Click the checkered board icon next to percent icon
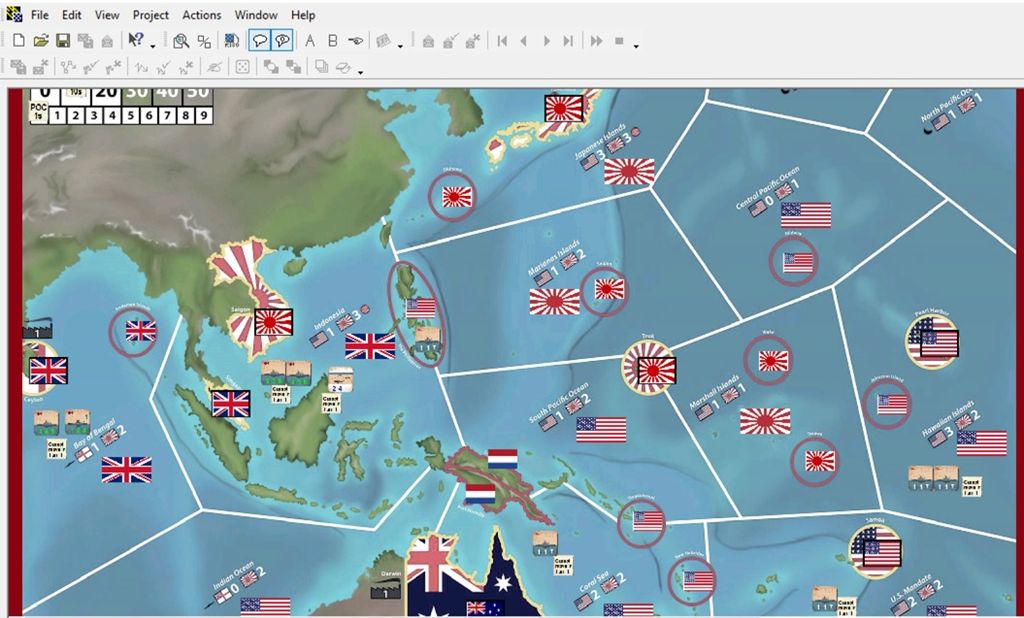This screenshot has width=1024, height=618. tap(231, 41)
